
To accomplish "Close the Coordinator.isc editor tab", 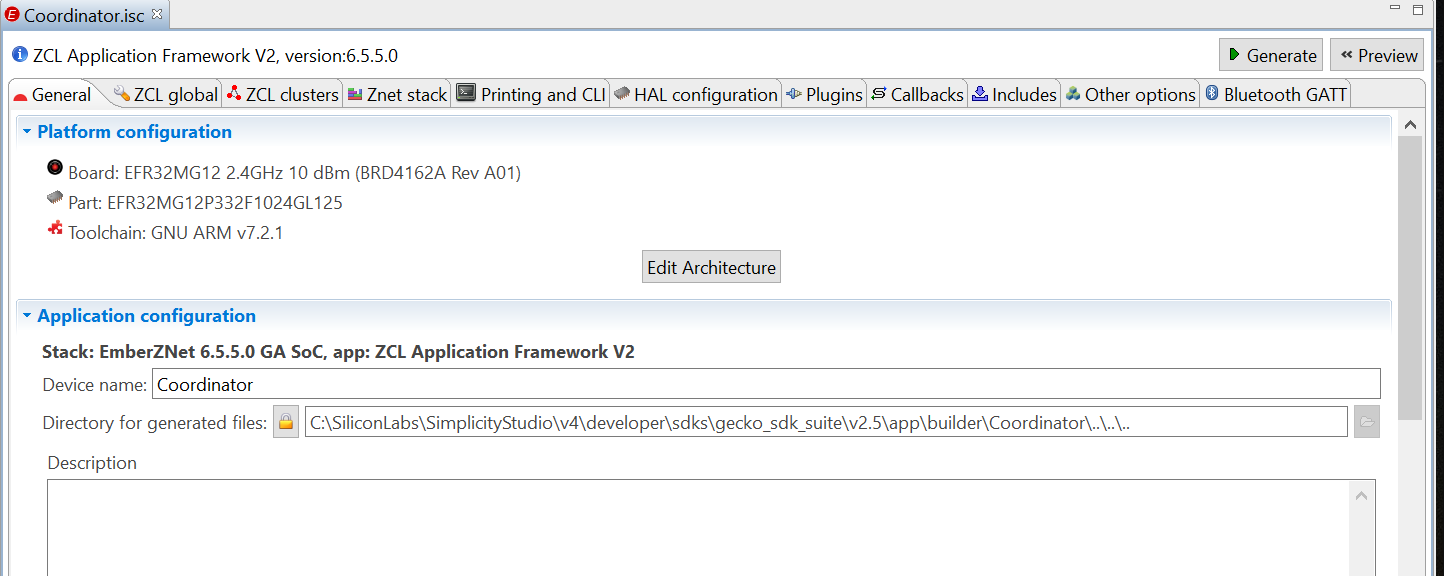I will [x=156, y=14].
